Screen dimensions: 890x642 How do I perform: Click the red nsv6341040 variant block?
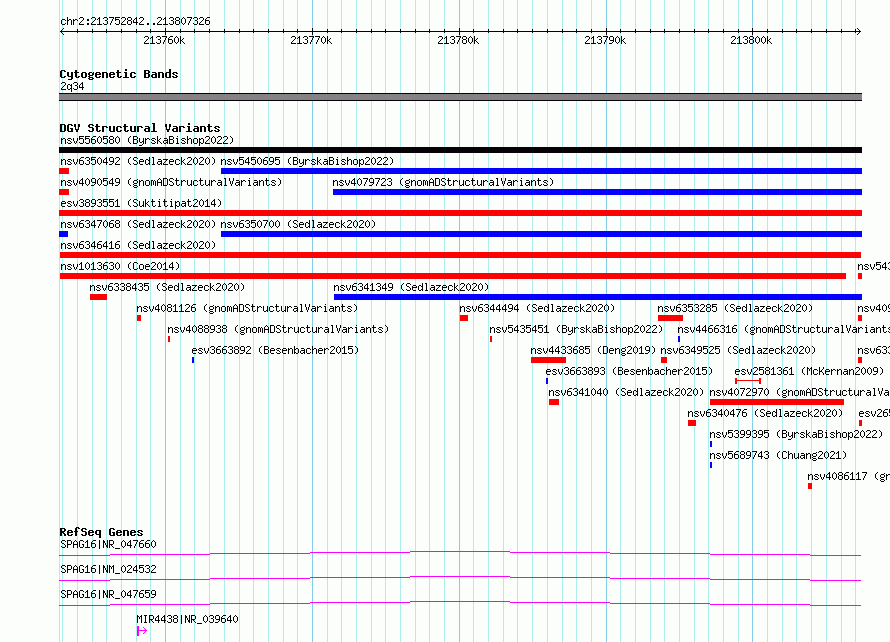click(554, 402)
